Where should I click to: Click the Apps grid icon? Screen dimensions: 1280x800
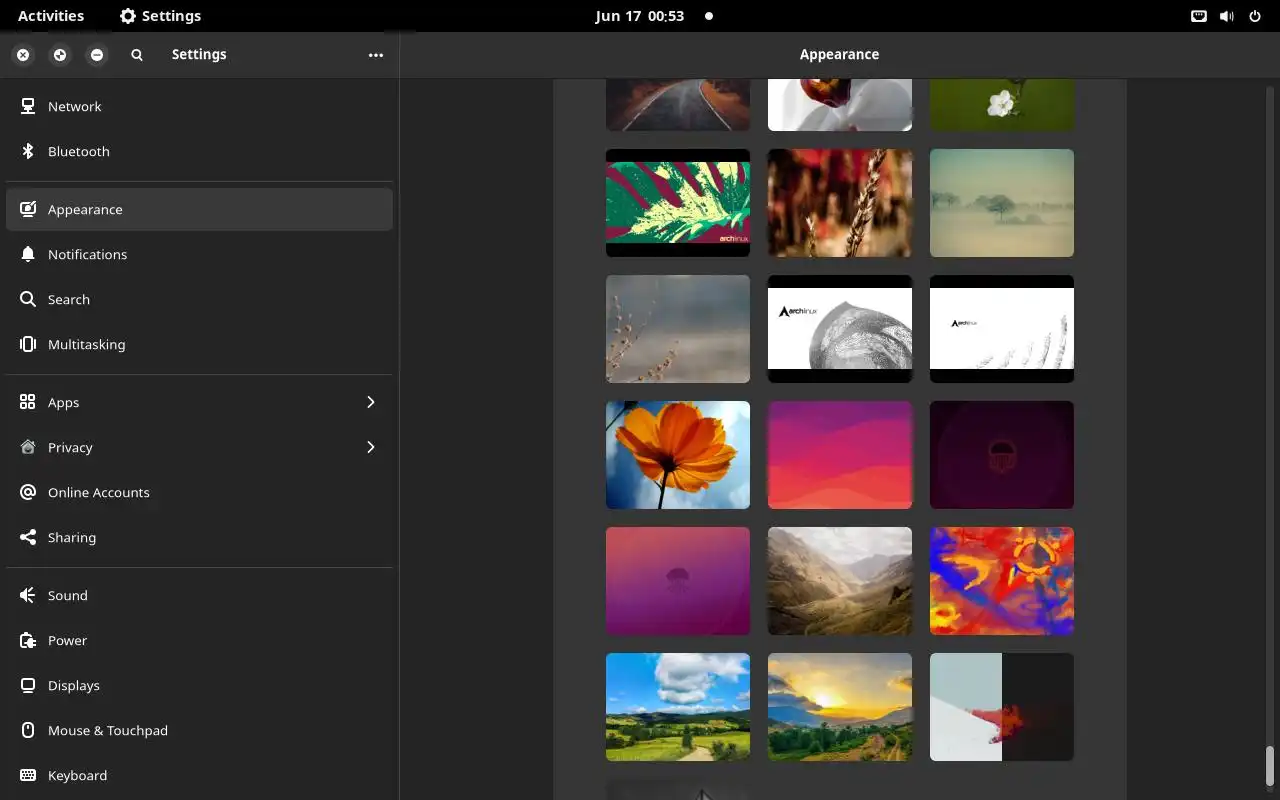tap(28, 402)
